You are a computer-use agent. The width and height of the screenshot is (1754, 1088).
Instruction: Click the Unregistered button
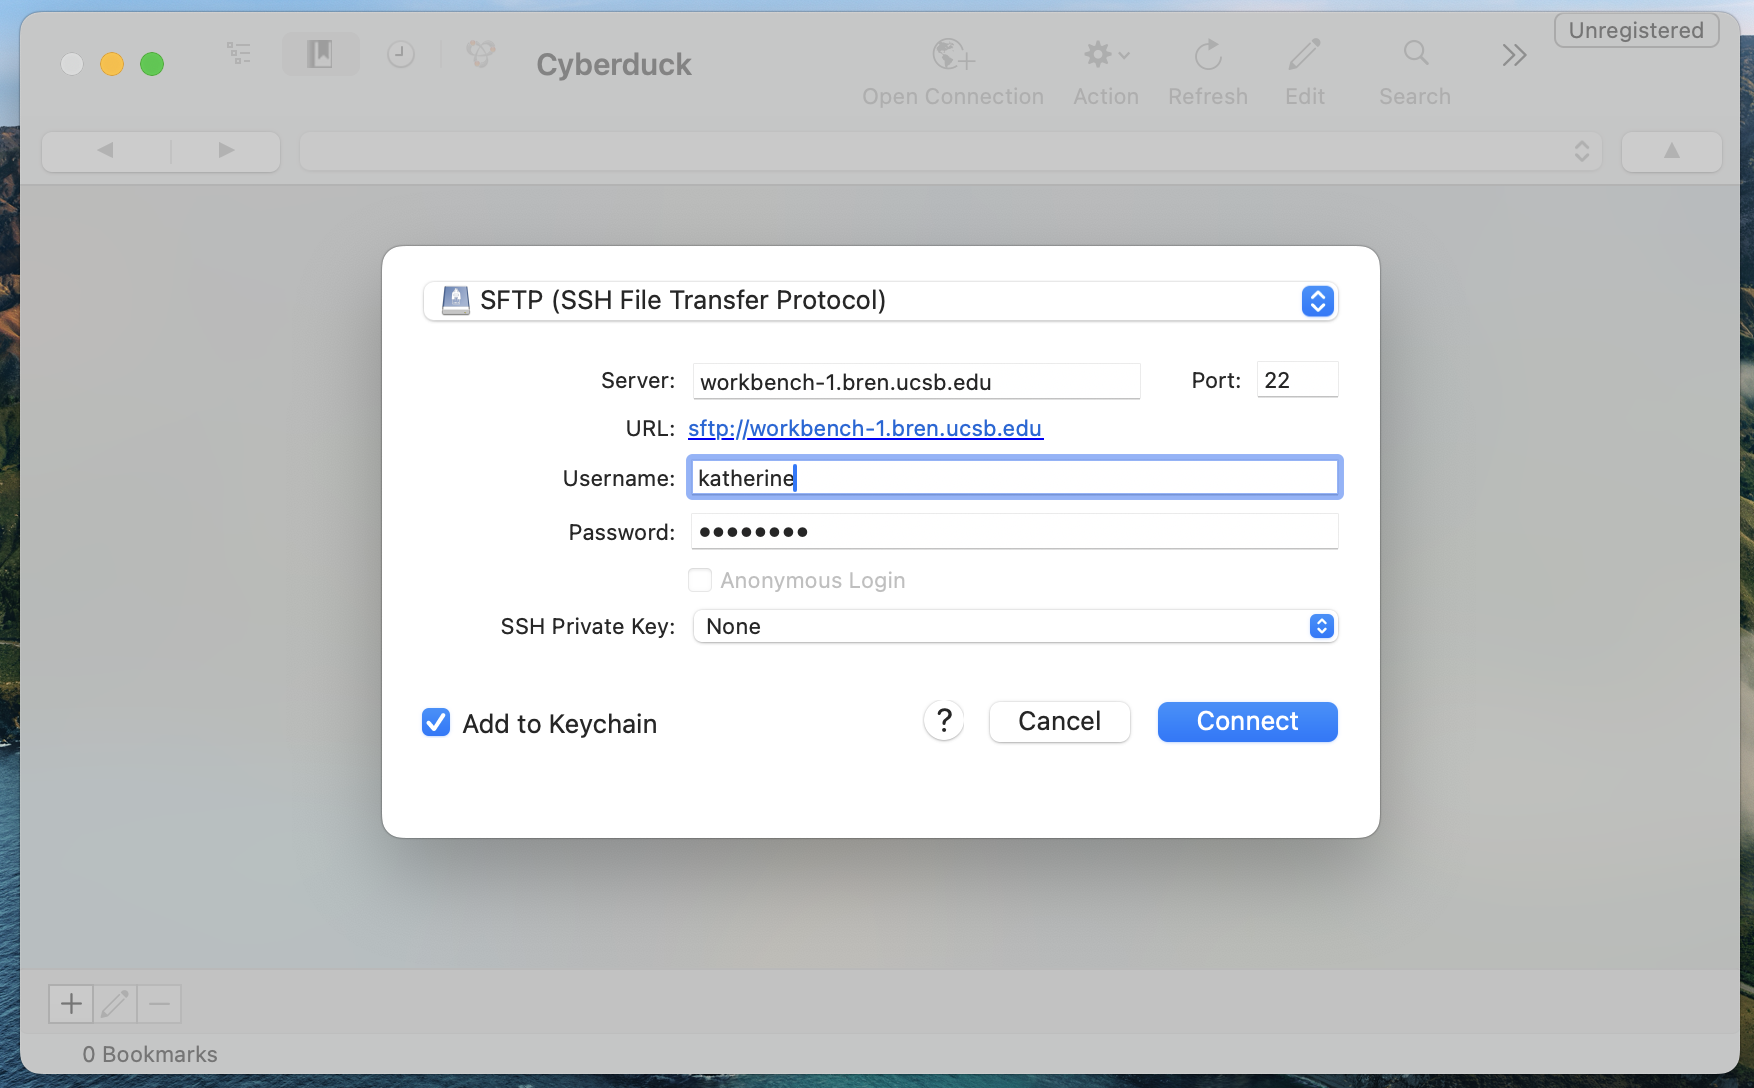coord(1636,30)
